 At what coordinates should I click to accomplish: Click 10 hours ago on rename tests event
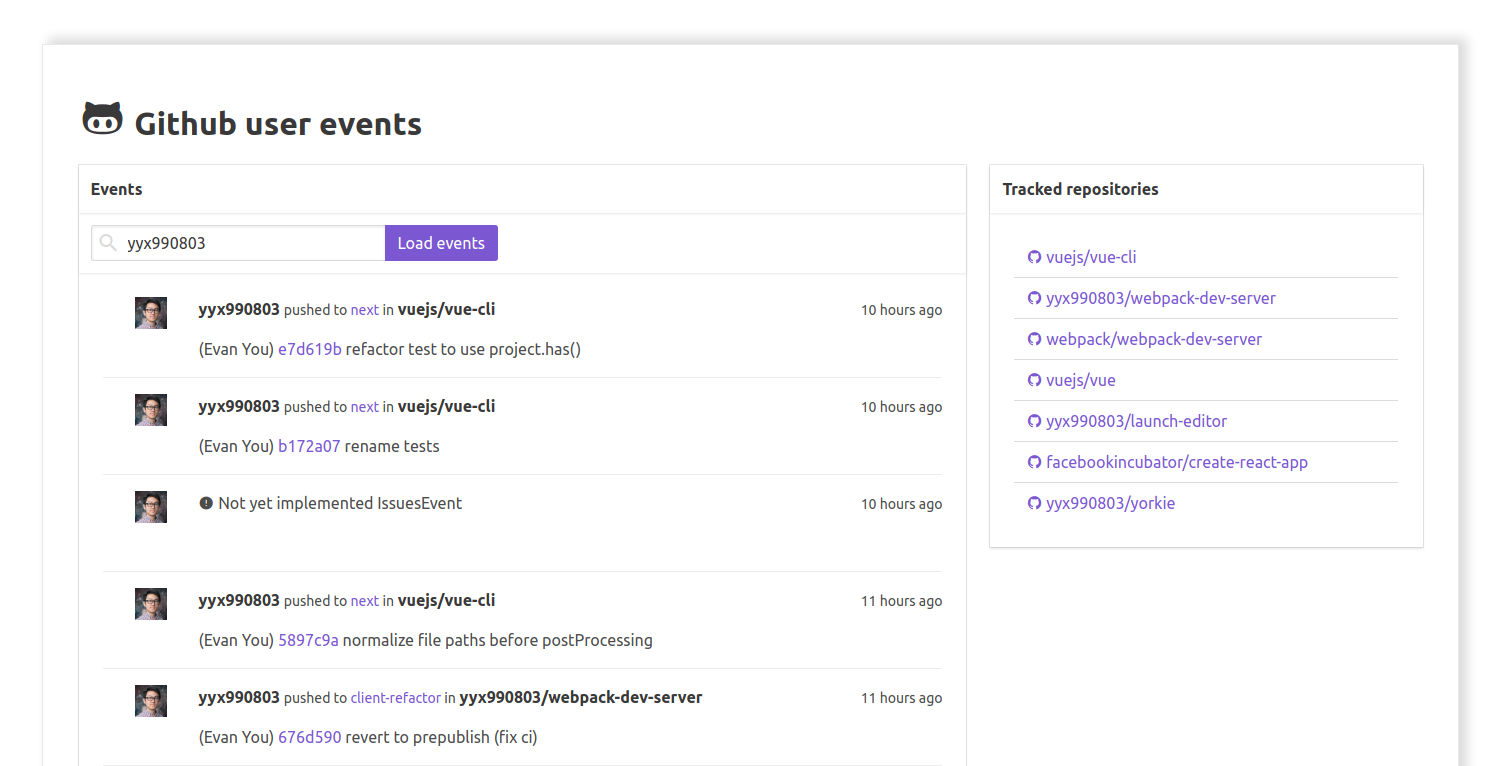(x=901, y=407)
